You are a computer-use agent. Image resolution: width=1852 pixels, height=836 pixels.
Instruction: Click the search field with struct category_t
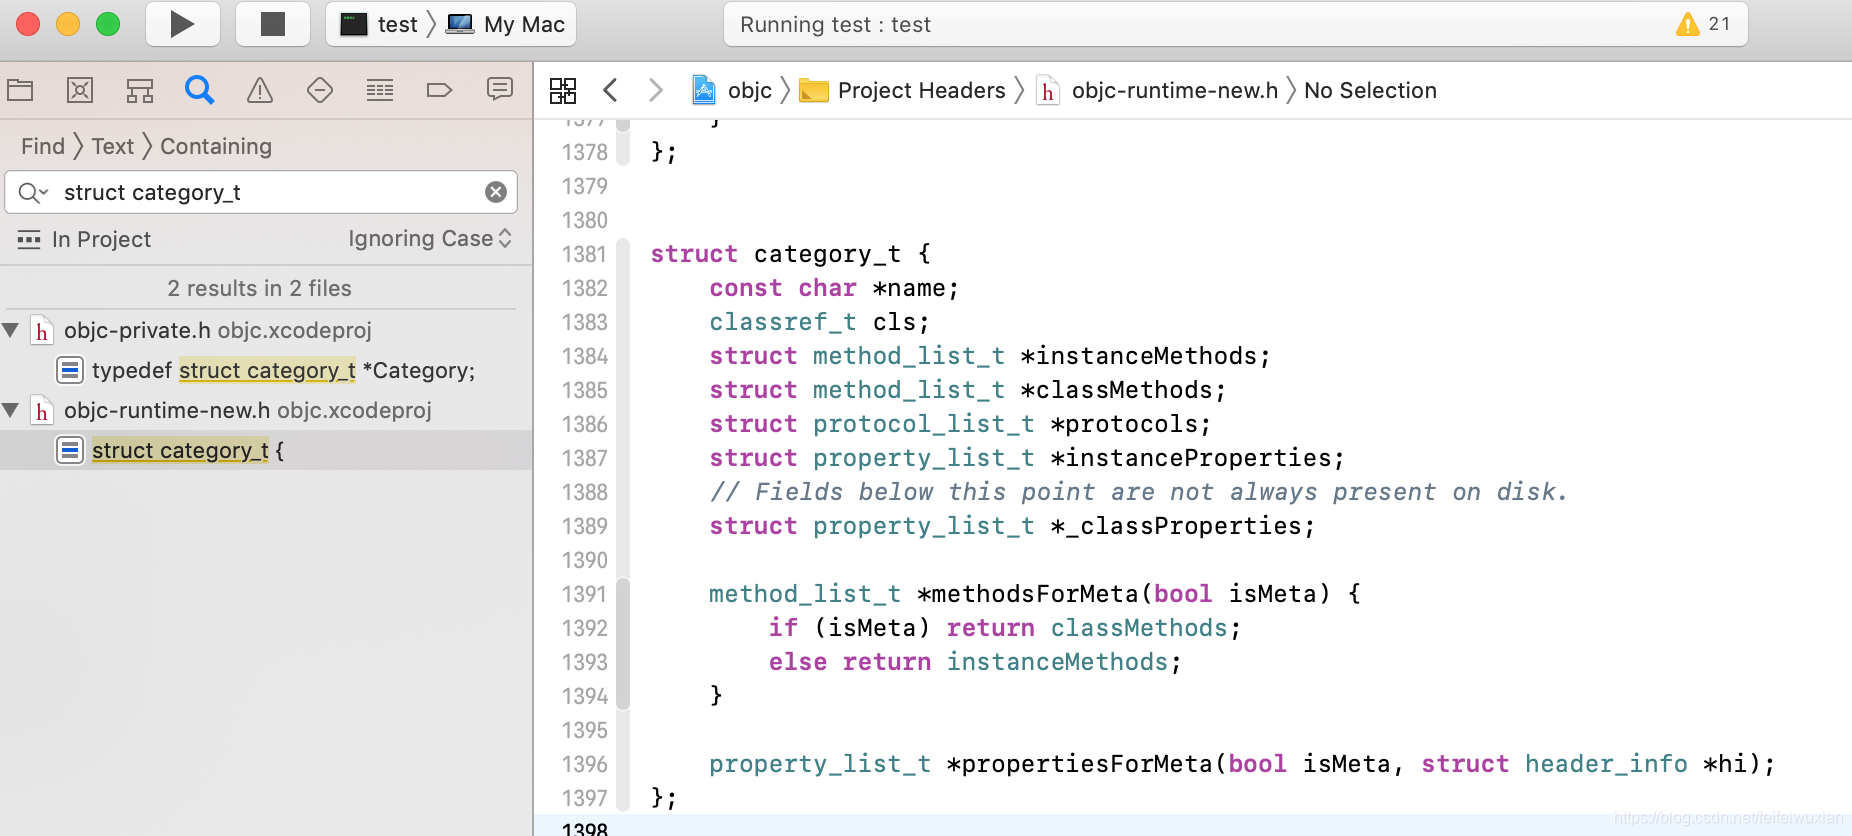tap(261, 192)
